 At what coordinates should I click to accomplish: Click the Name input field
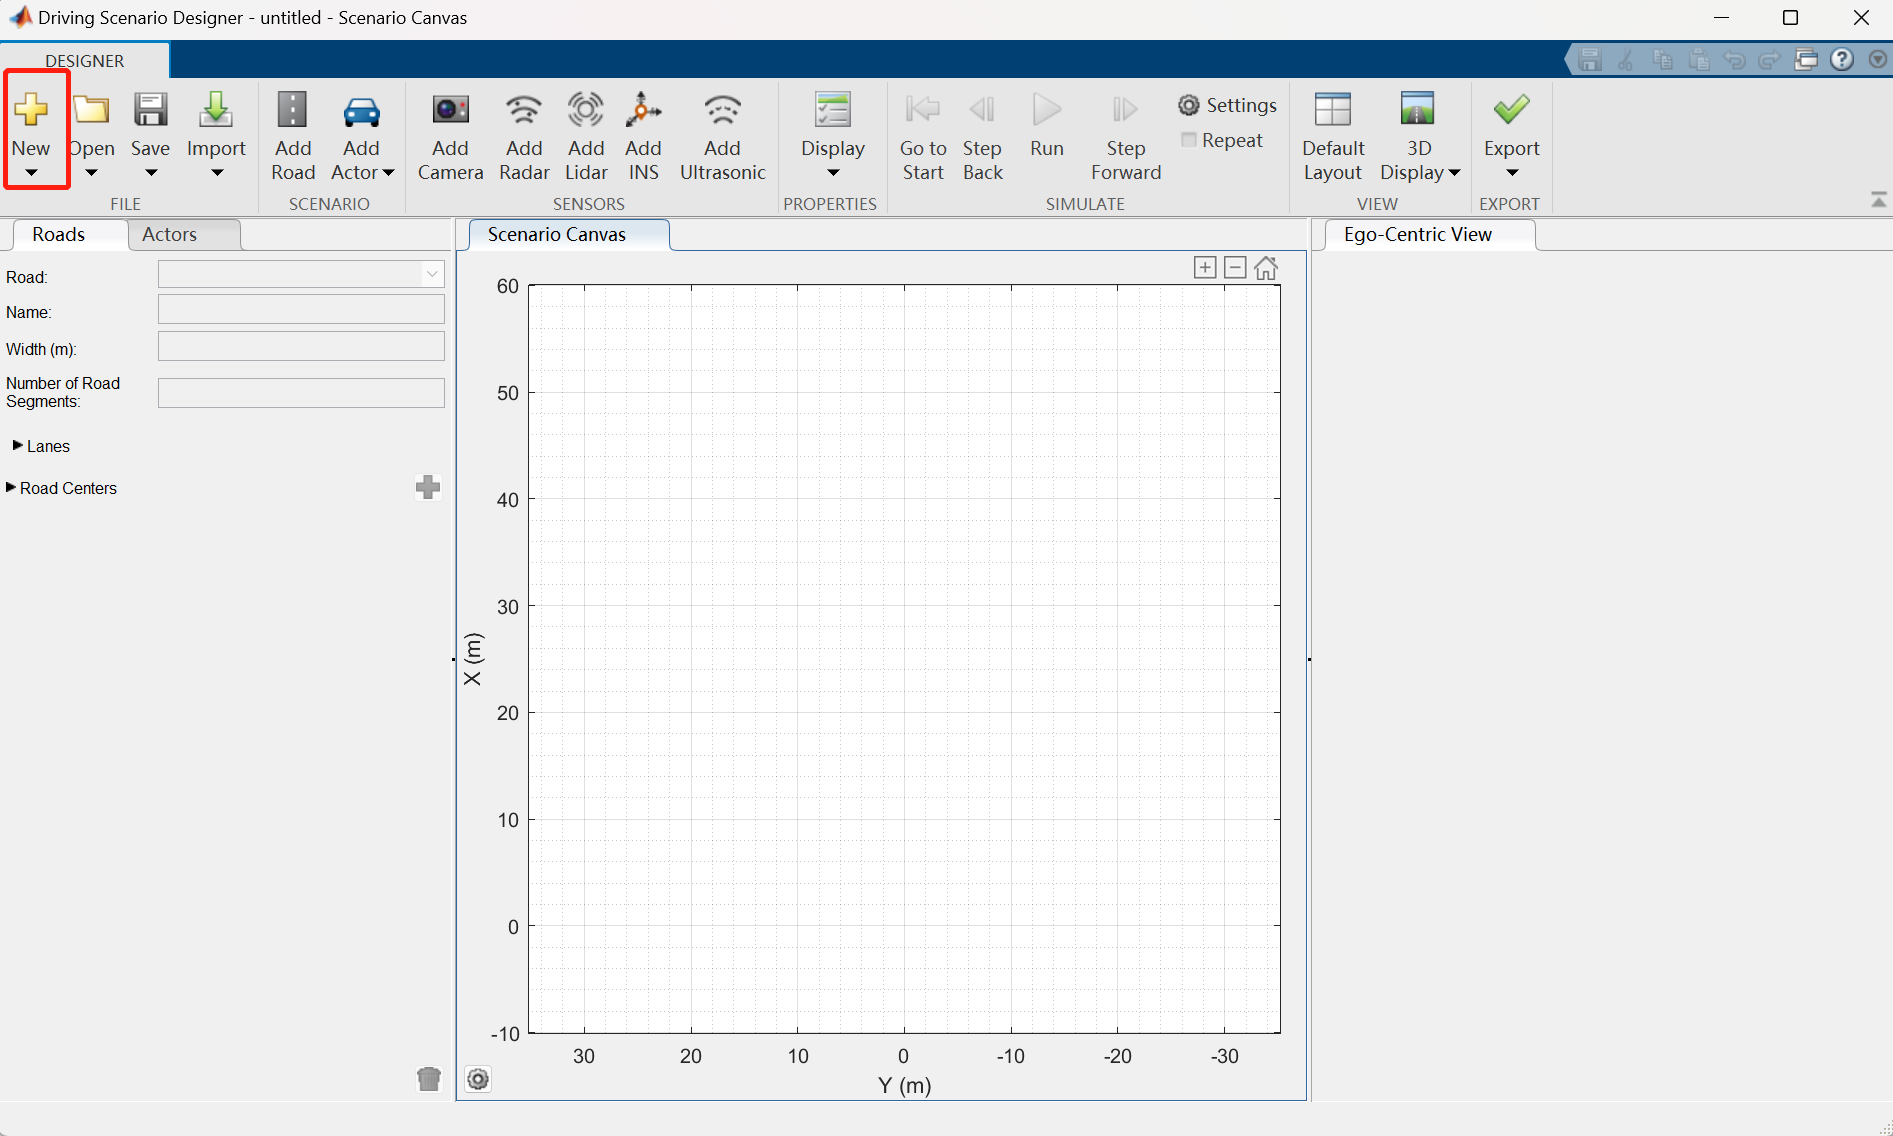301,309
